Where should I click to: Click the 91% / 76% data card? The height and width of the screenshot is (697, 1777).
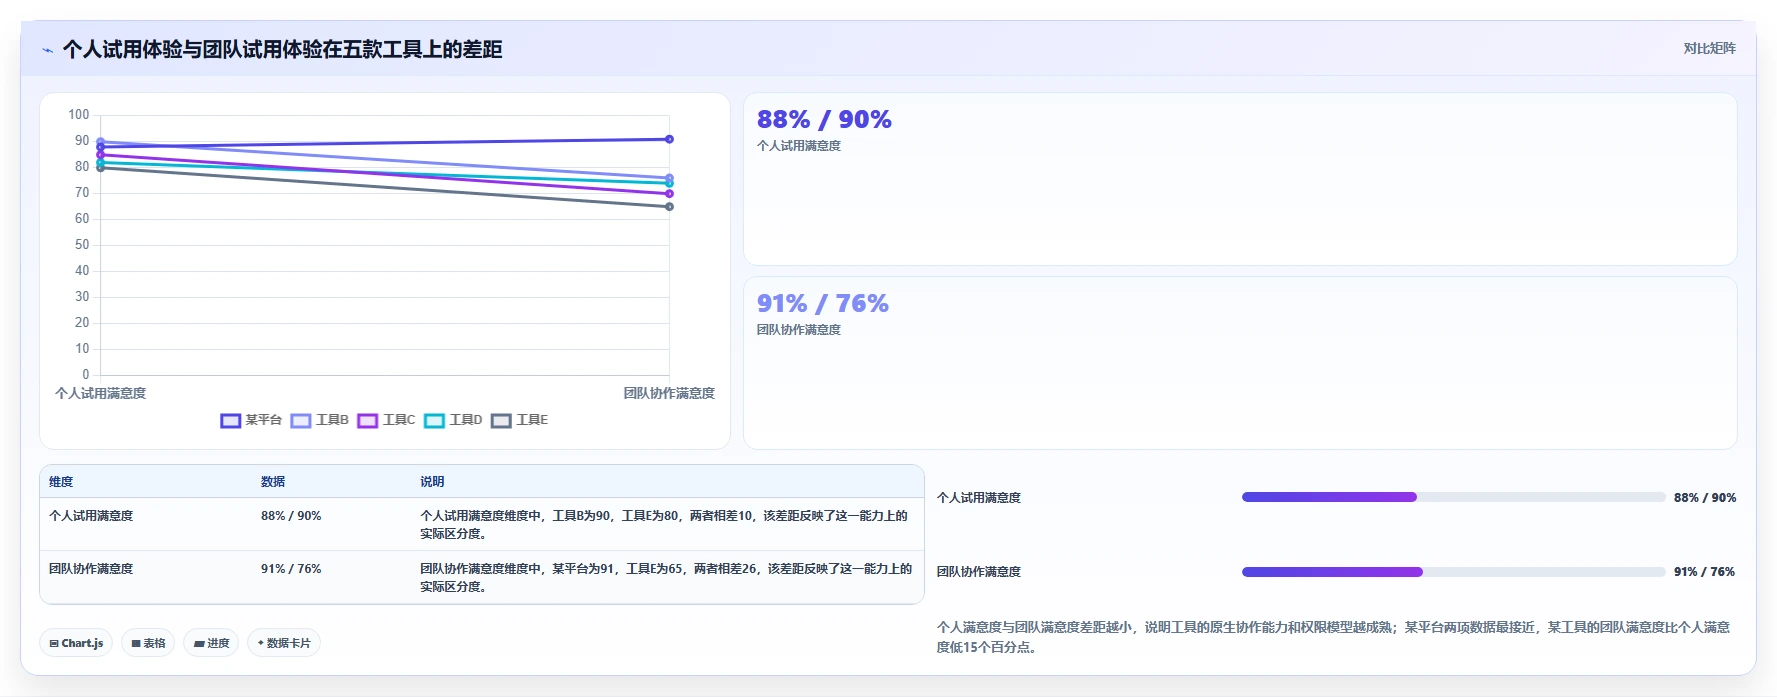[x=1240, y=363]
